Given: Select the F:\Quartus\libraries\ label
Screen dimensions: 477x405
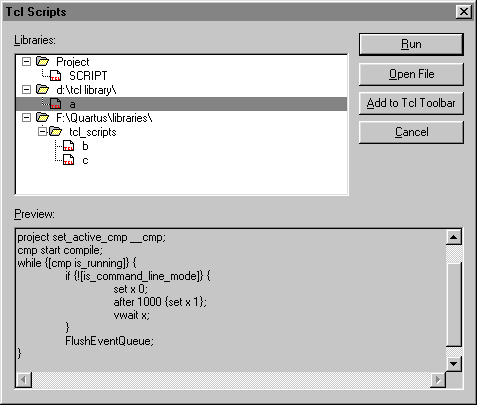Looking at the screenshot, I should 104,118.
